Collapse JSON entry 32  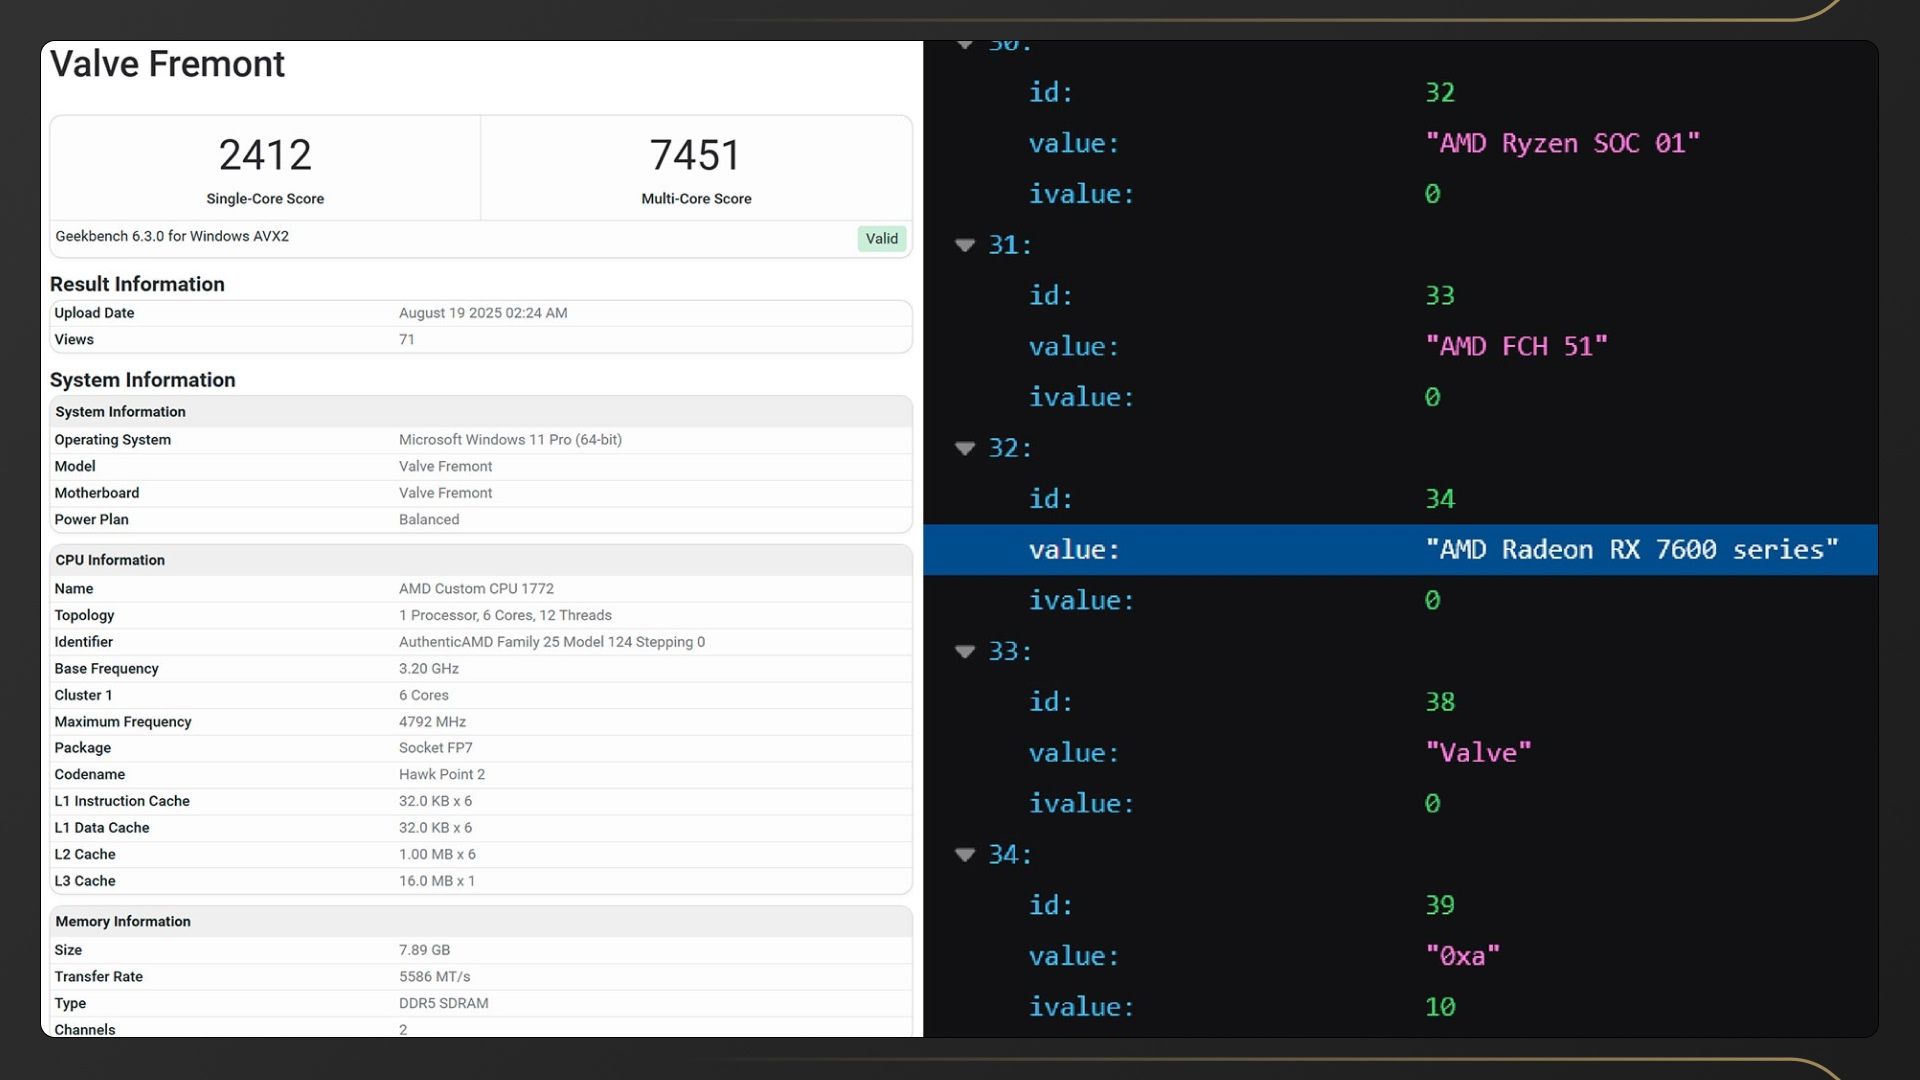click(x=965, y=448)
